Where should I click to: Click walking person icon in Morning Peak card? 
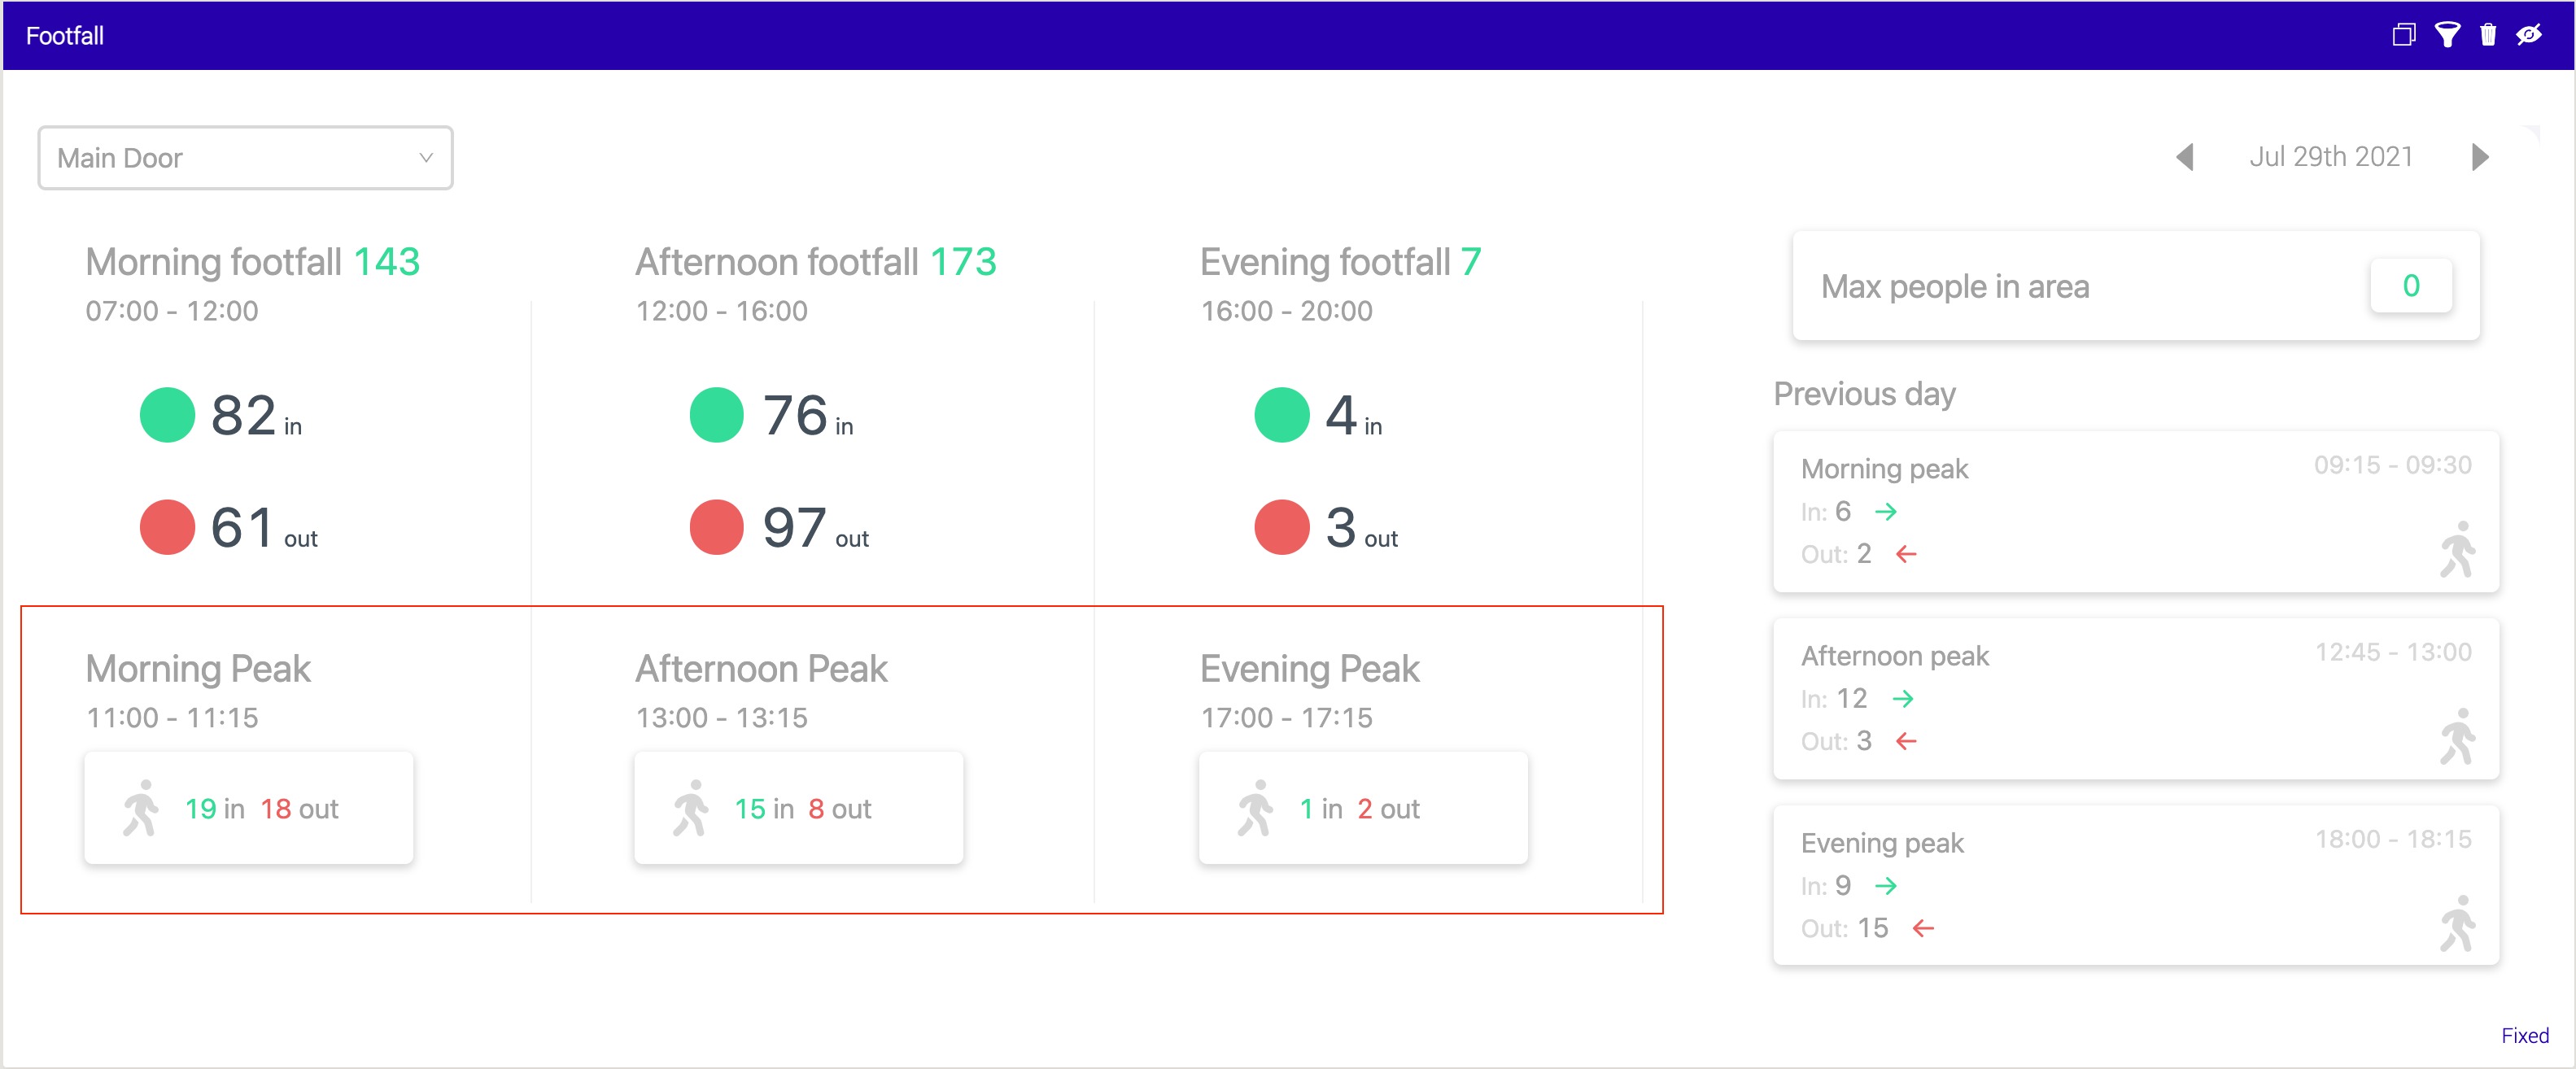pyautogui.click(x=141, y=808)
